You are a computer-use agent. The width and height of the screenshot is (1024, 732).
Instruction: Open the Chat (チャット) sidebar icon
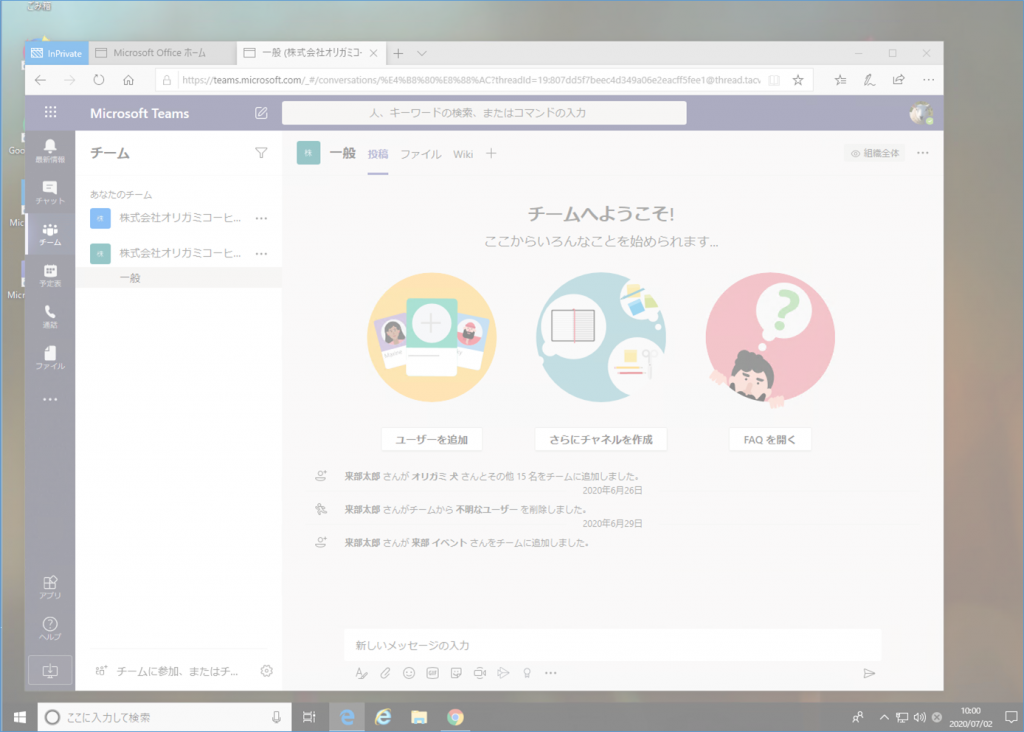click(50, 192)
